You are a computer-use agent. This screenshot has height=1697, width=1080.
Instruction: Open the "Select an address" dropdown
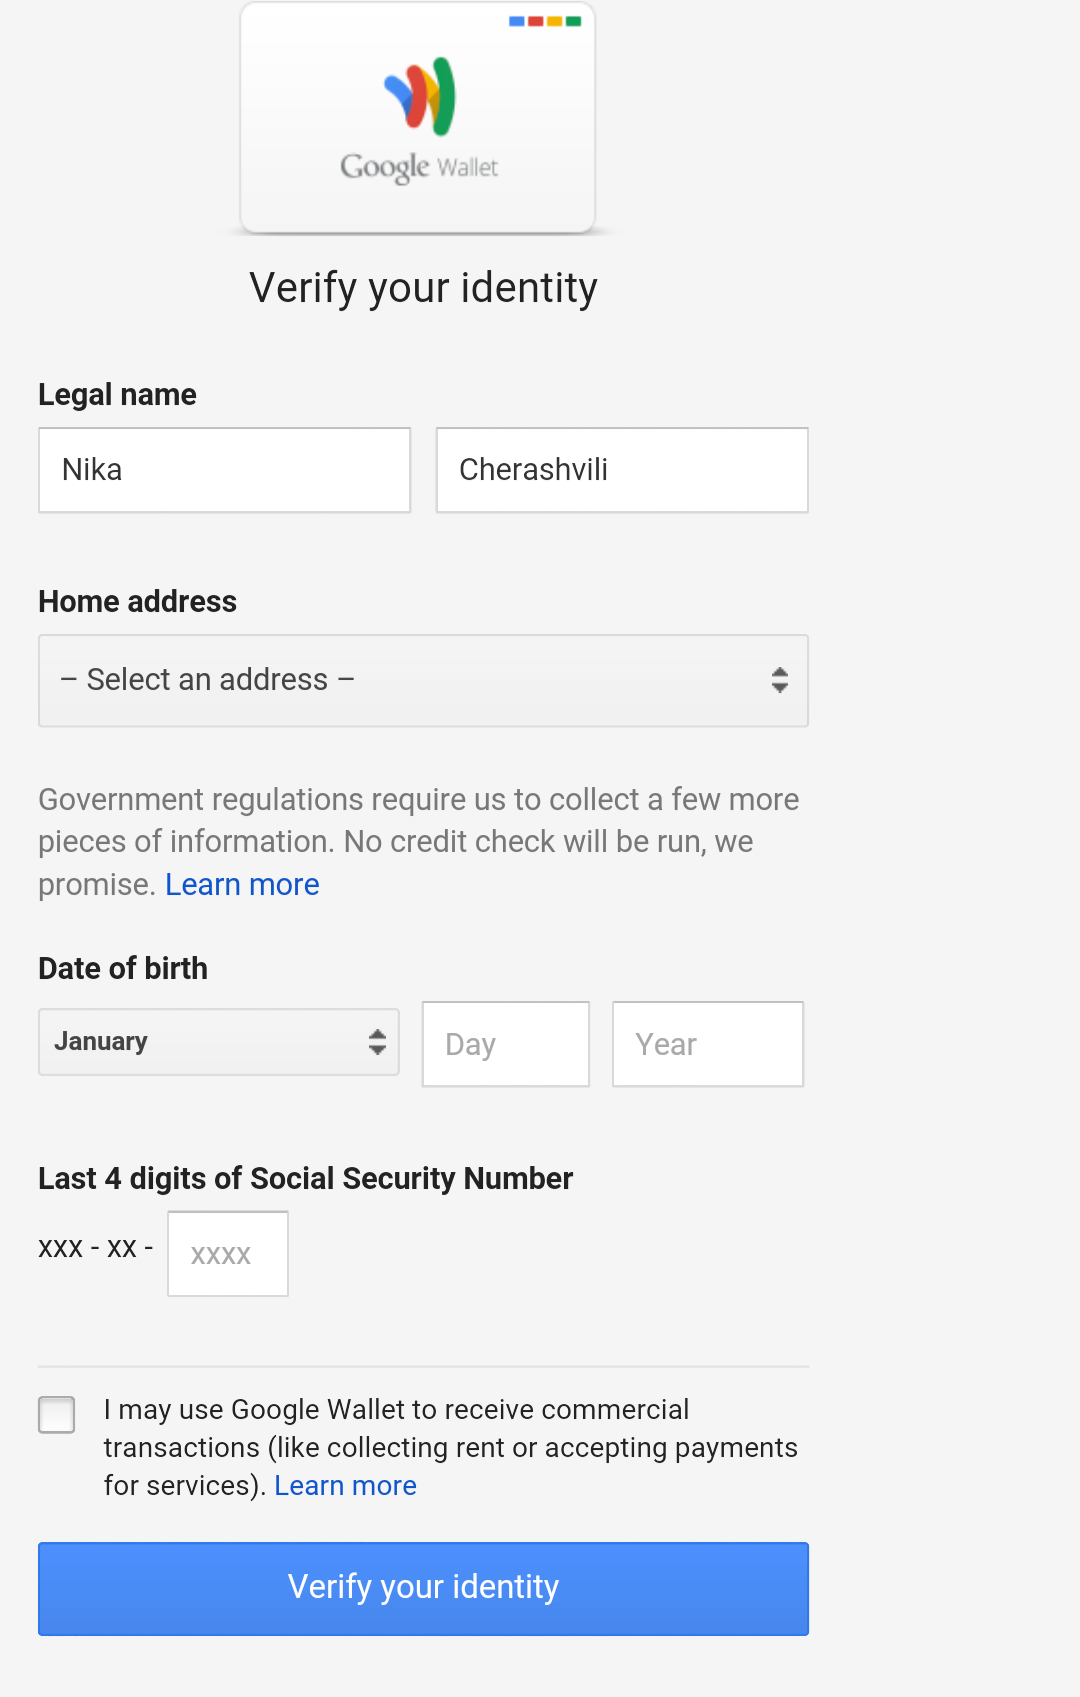422,680
